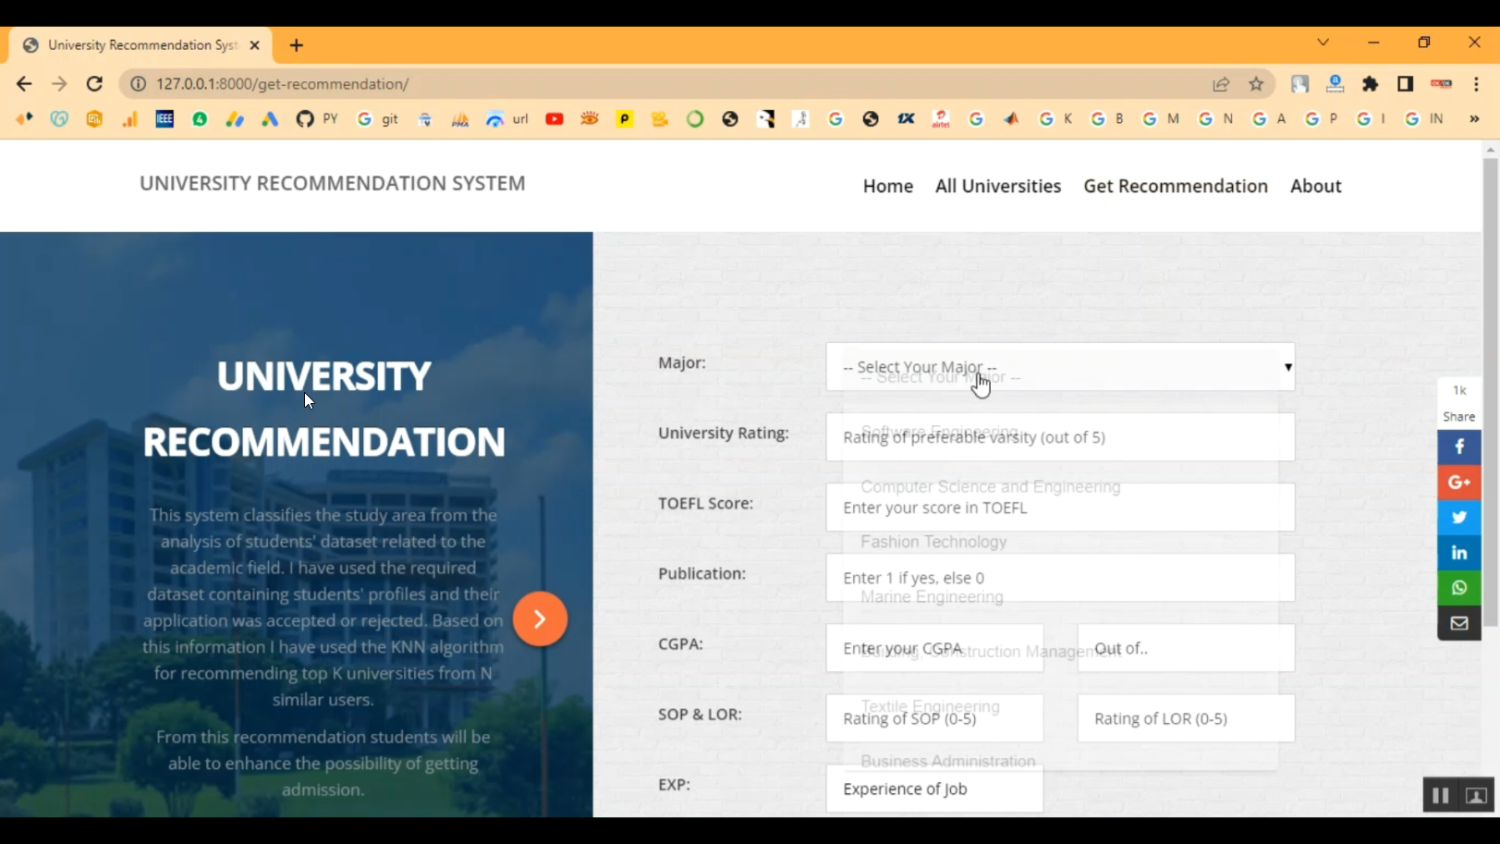Screen dimensions: 1500x844
Task: Open the Extensions puzzle-piece menu
Action: (1370, 84)
